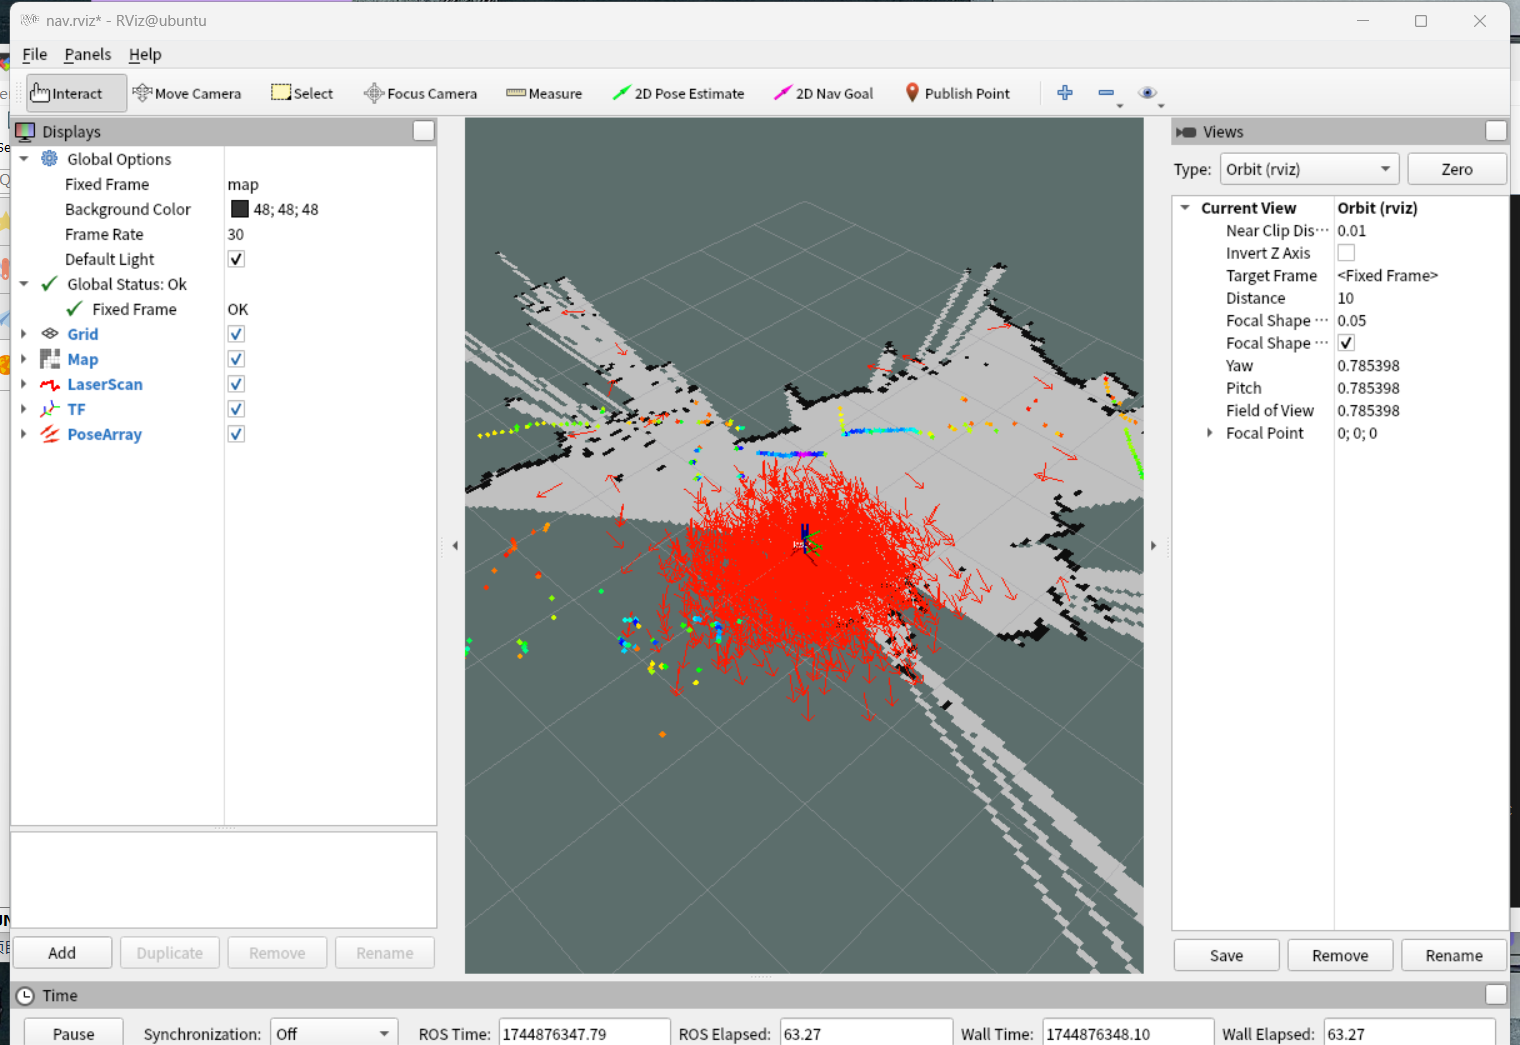
Task: Select the 2D Nav Goal tool
Action: [823, 93]
